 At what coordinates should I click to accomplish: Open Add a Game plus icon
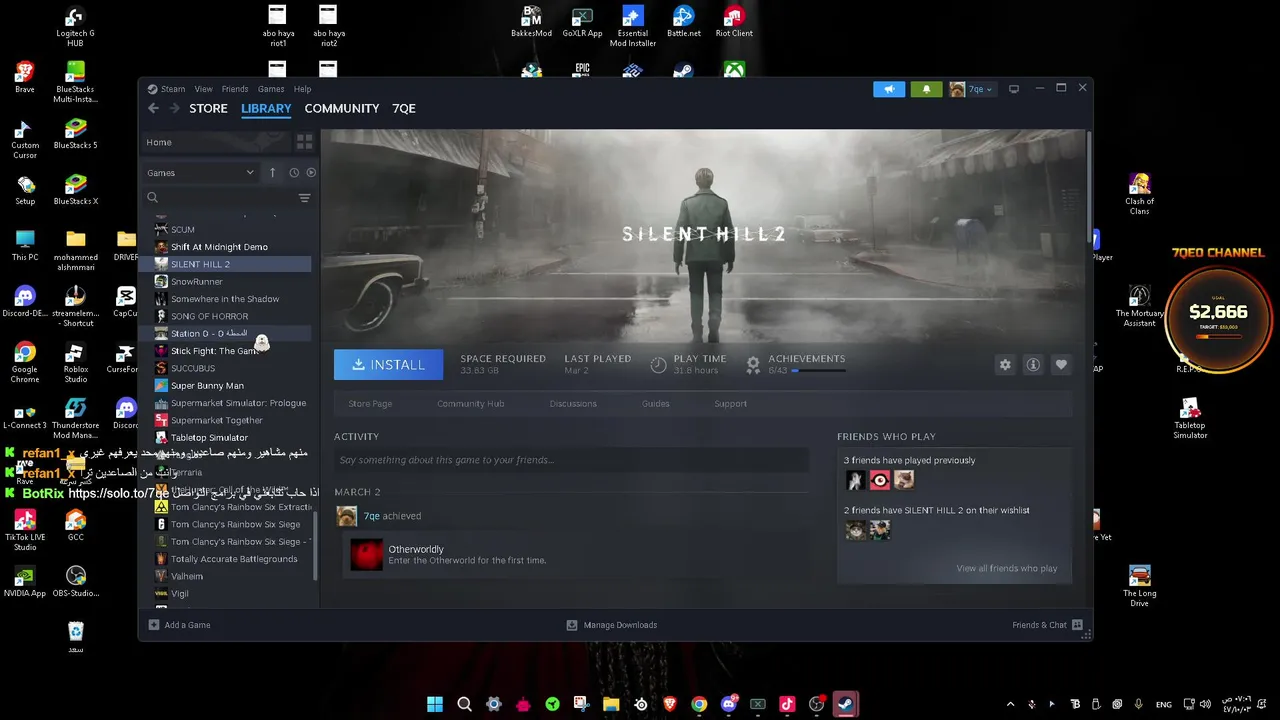[x=154, y=625]
